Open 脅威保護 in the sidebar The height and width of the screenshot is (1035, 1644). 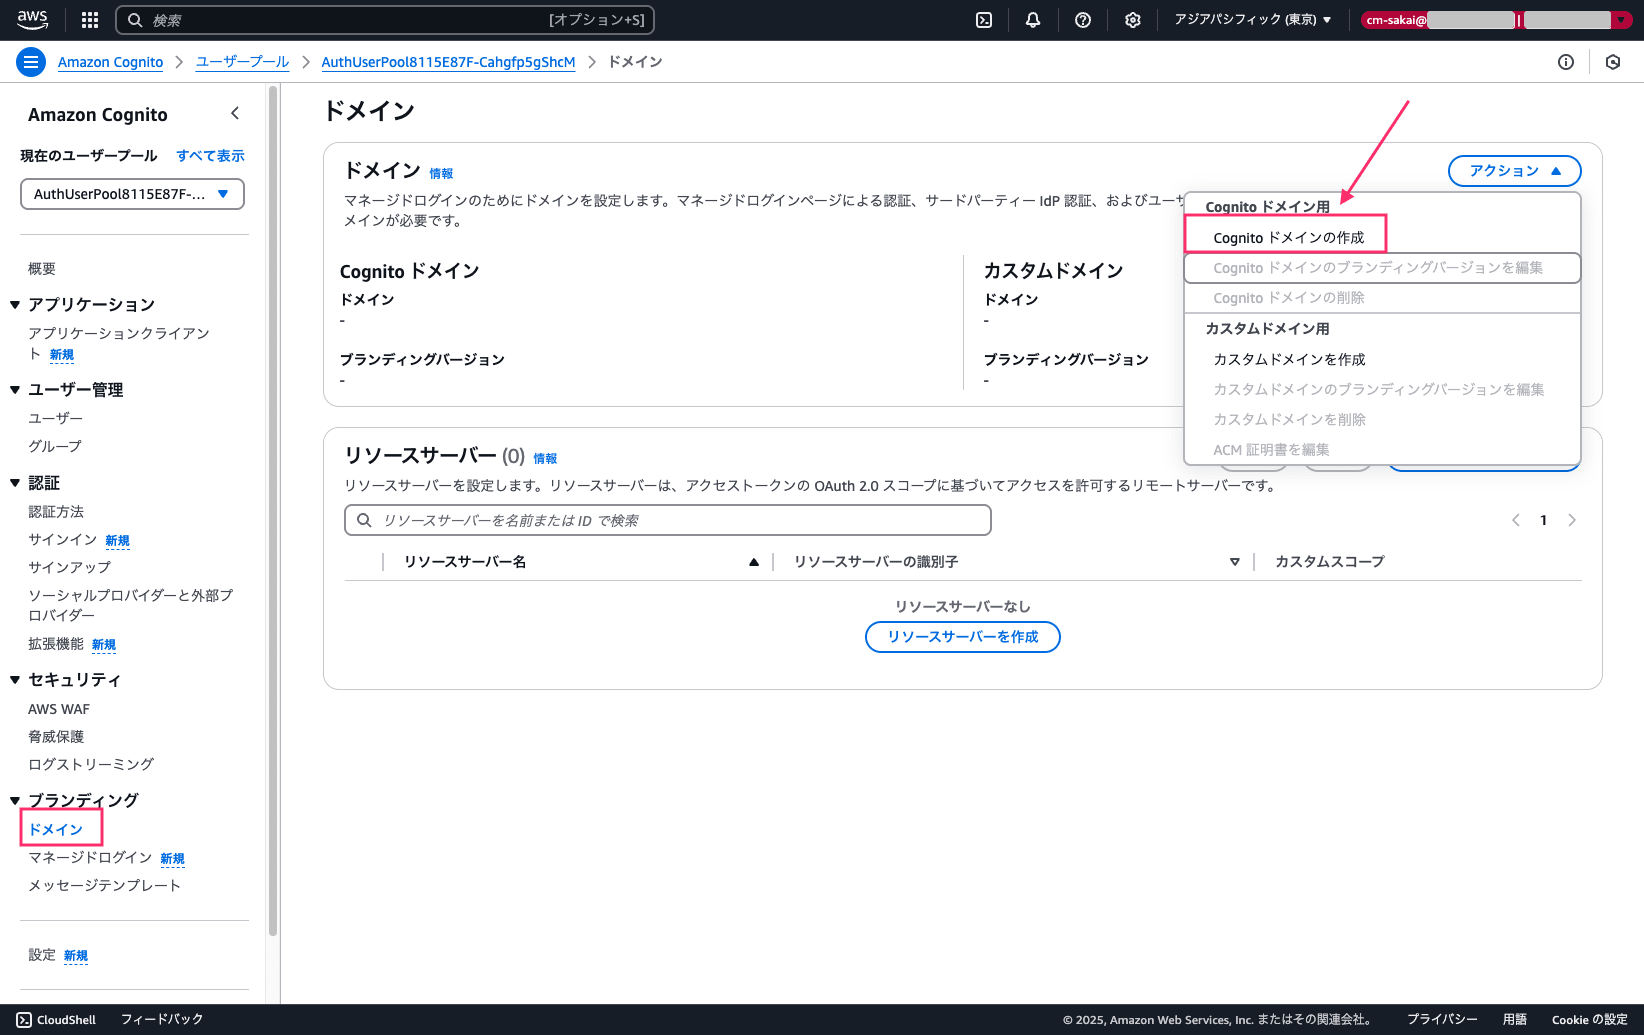[56, 737]
